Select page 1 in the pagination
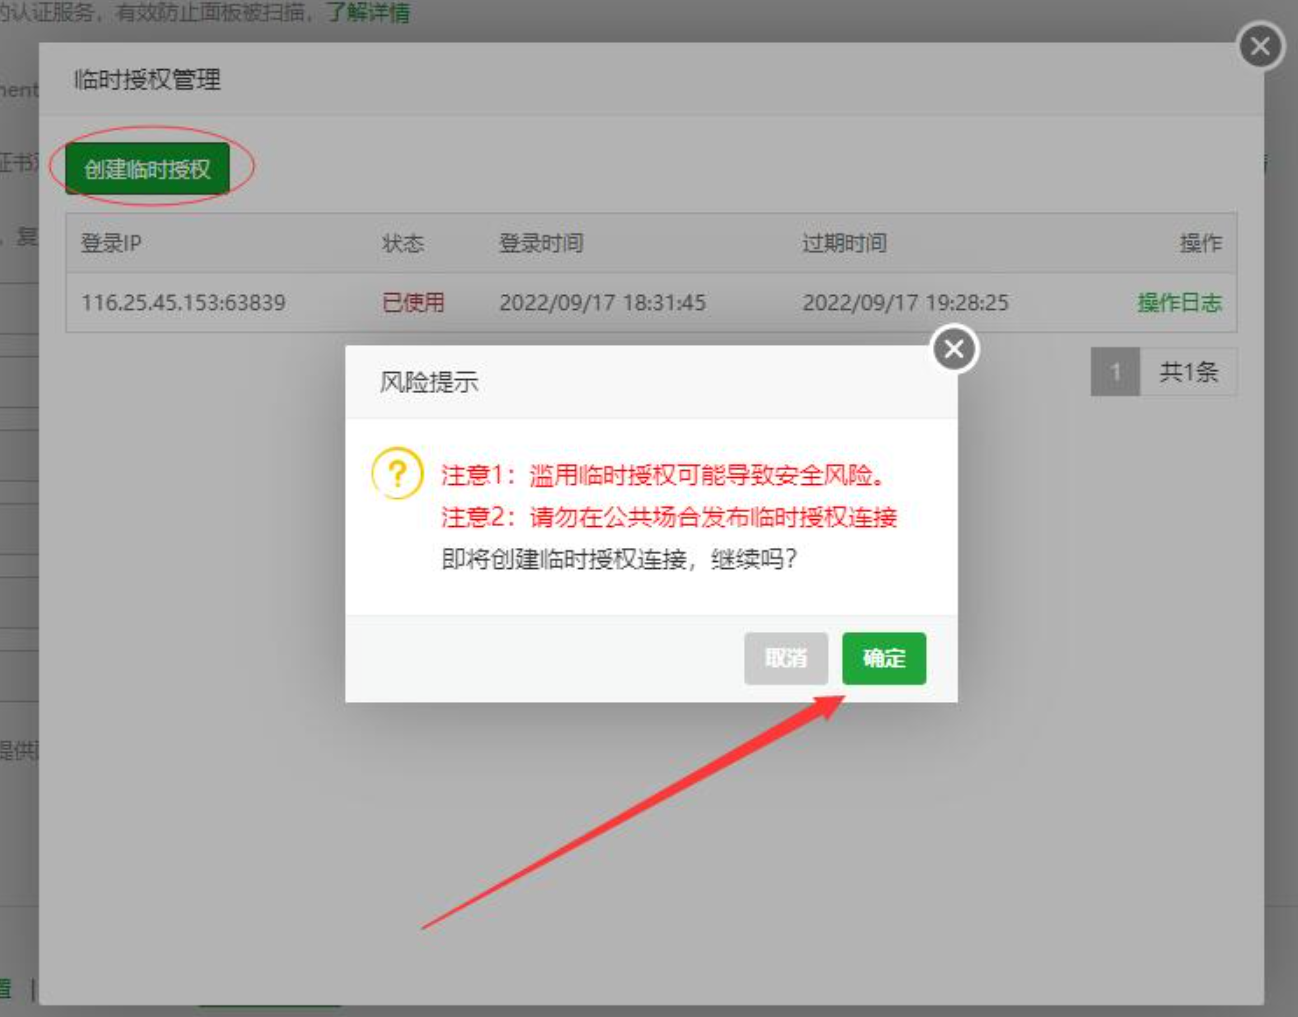1298x1017 pixels. coord(1115,373)
